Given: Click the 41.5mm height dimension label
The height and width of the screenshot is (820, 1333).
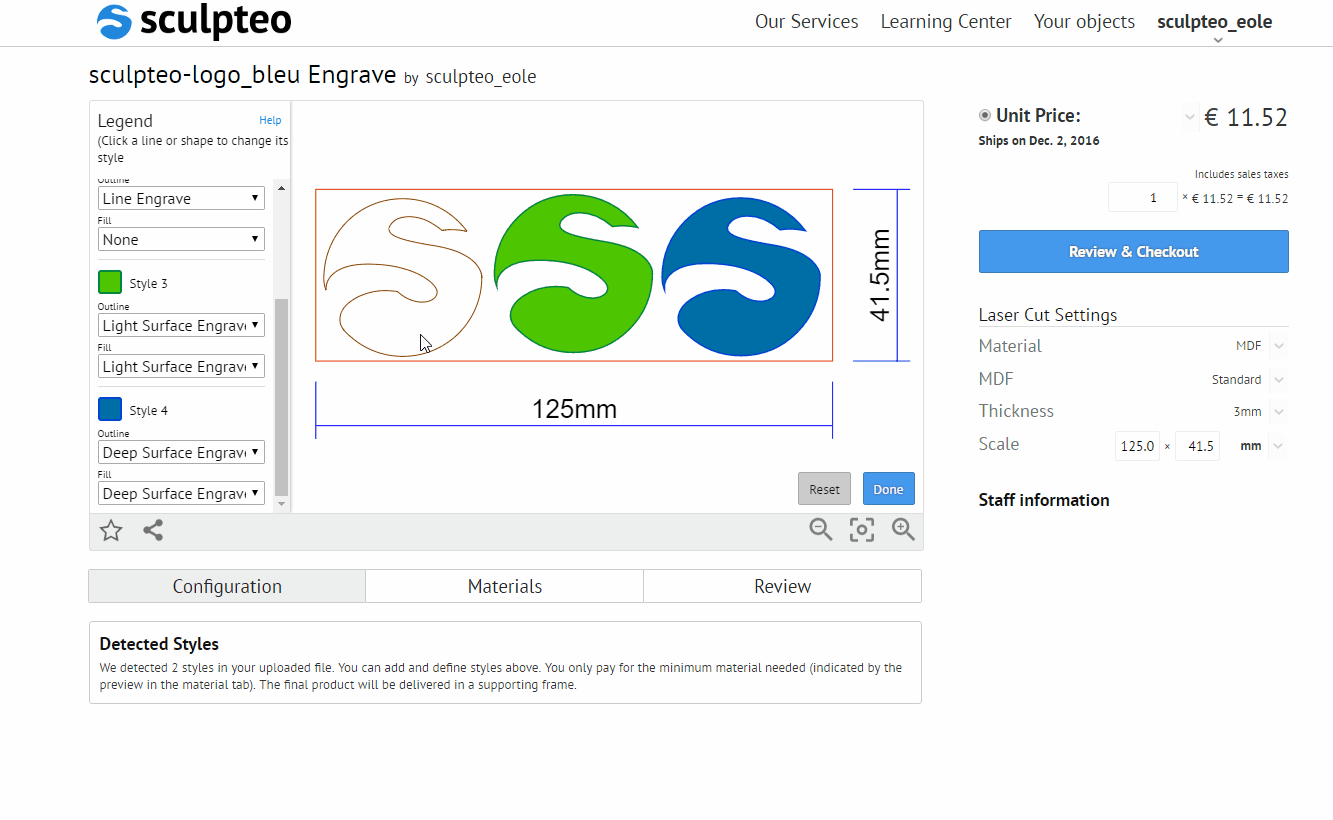Looking at the screenshot, I should pos(880,275).
